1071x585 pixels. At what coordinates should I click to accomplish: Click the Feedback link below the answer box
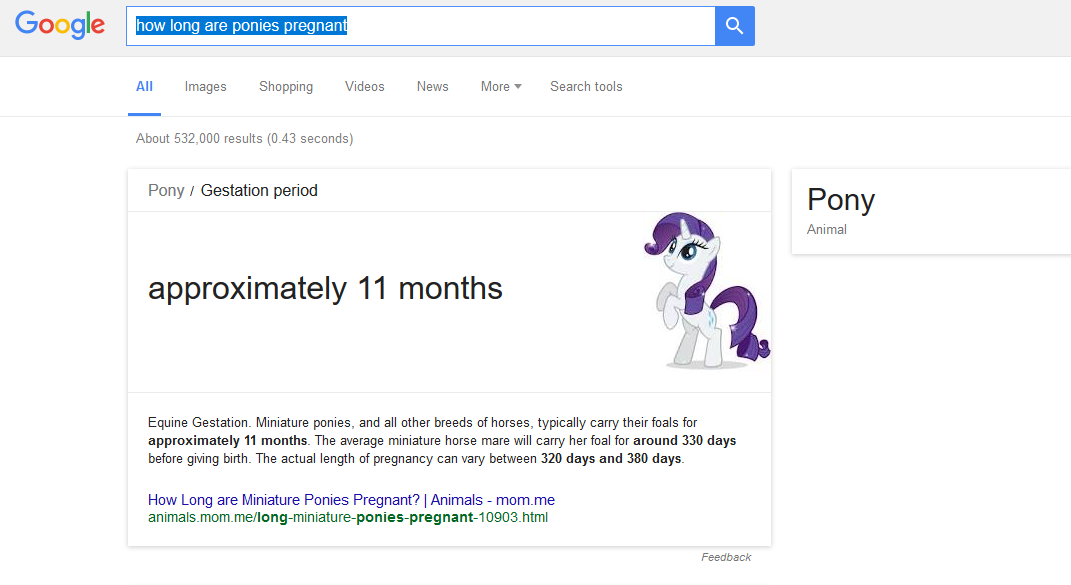coord(726,557)
